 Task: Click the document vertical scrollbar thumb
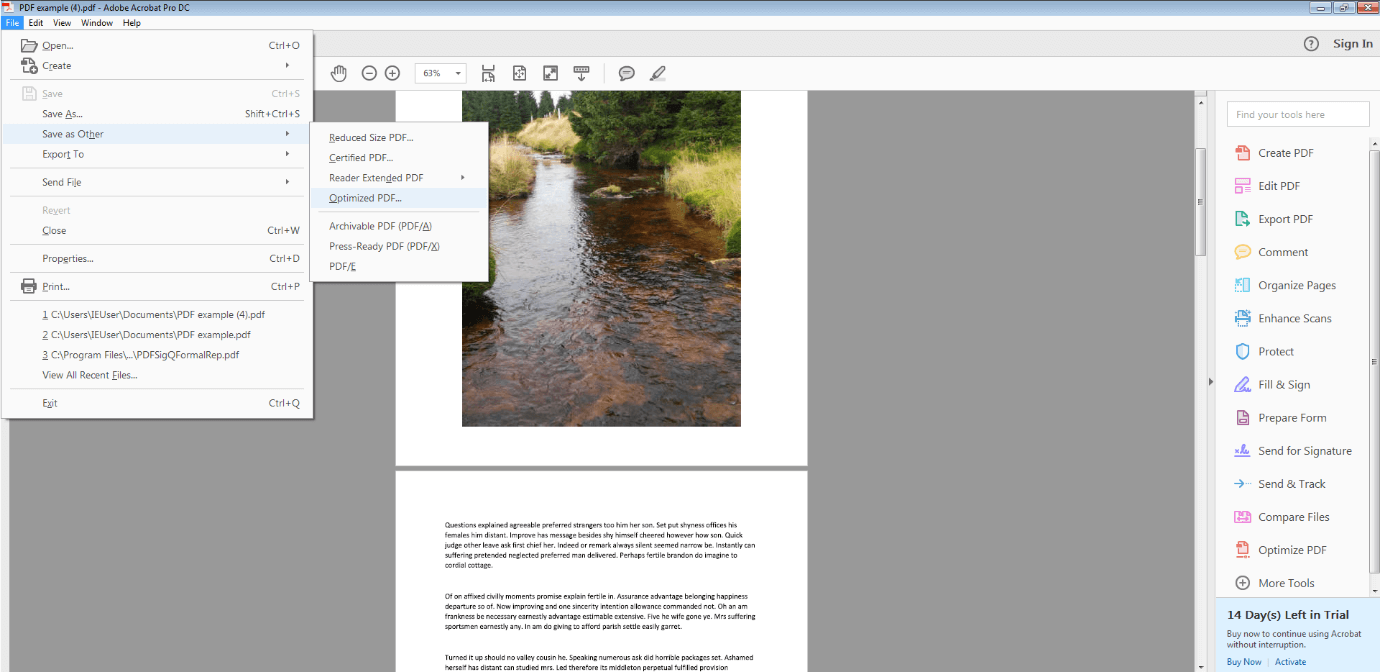(1201, 201)
